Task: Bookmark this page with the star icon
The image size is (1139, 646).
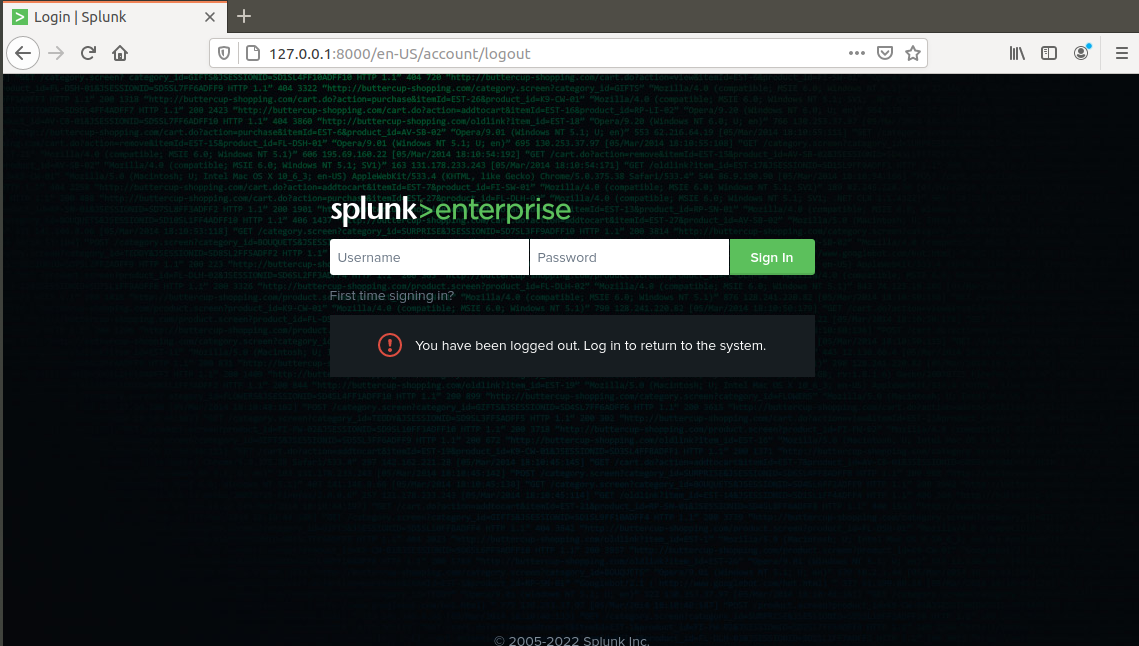Action: pyautogui.click(x=913, y=53)
